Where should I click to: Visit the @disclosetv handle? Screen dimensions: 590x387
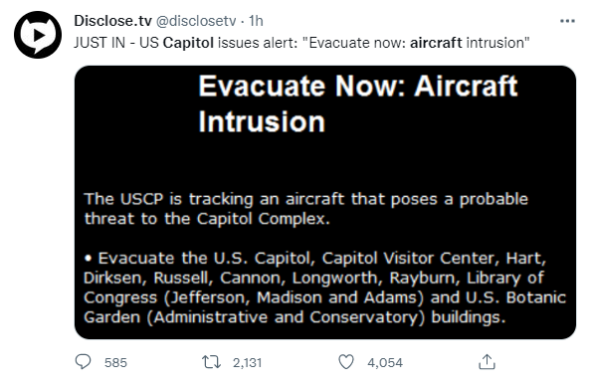pos(196,21)
